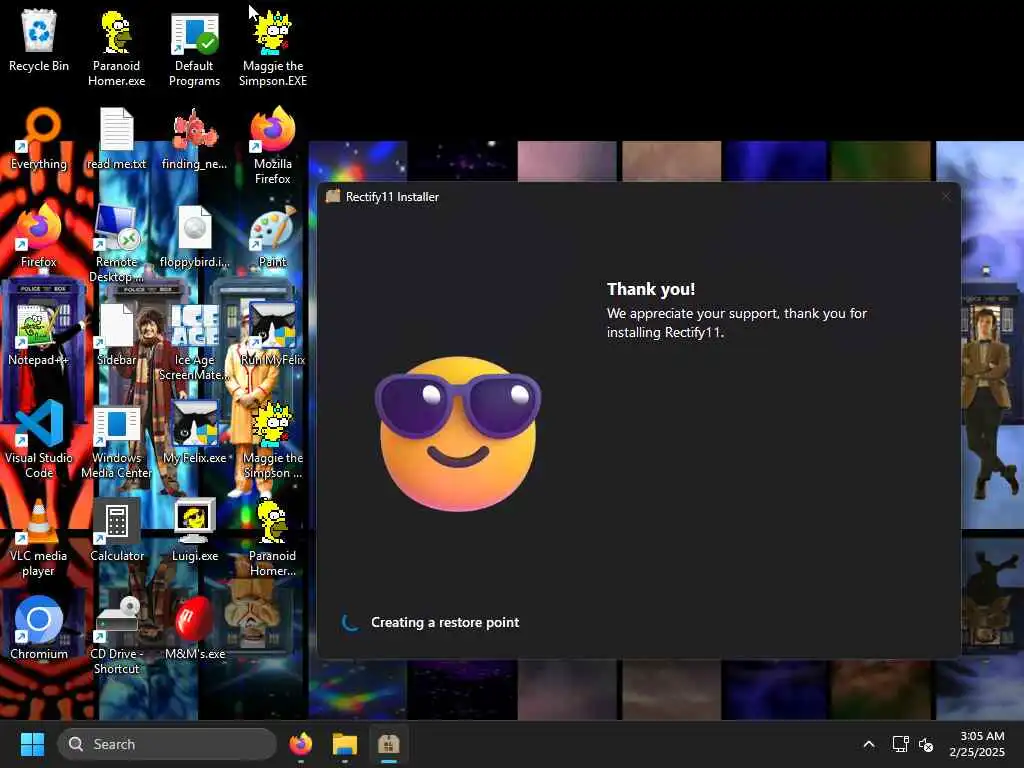Open the Windows Start menu
This screenshot has height=768, width=1024.
32,744
